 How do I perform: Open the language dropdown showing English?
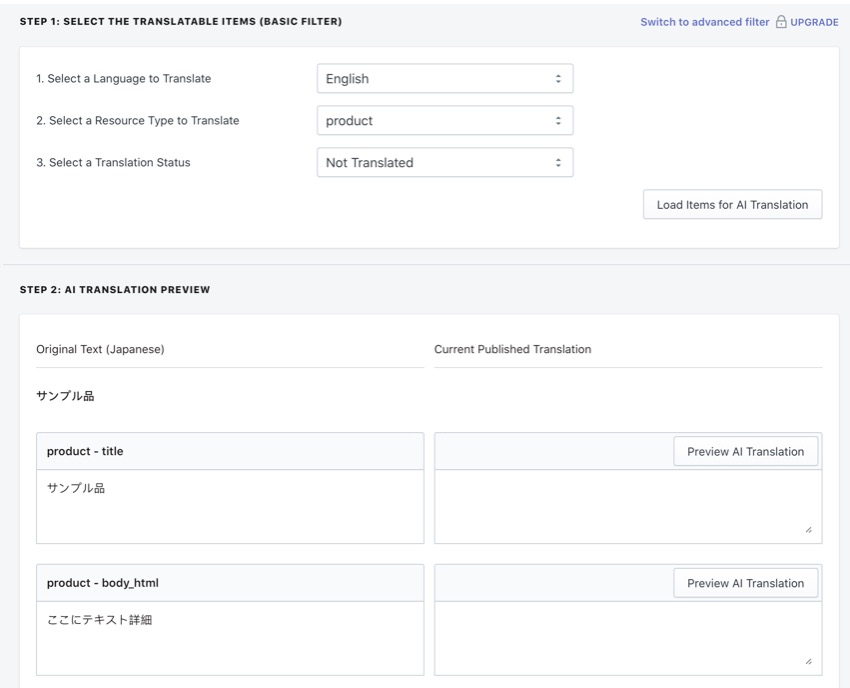(x=445, y=79)
